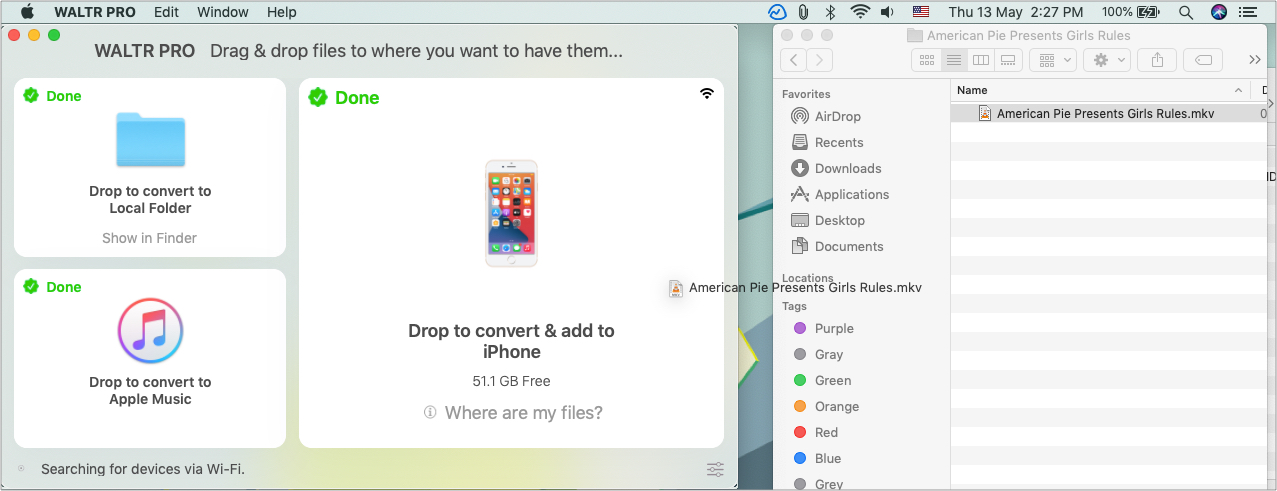Viewport: 1277px width, 491px height.
Task: Click green Done checkmark on iPhone card
Action: [x=318, y=97]
